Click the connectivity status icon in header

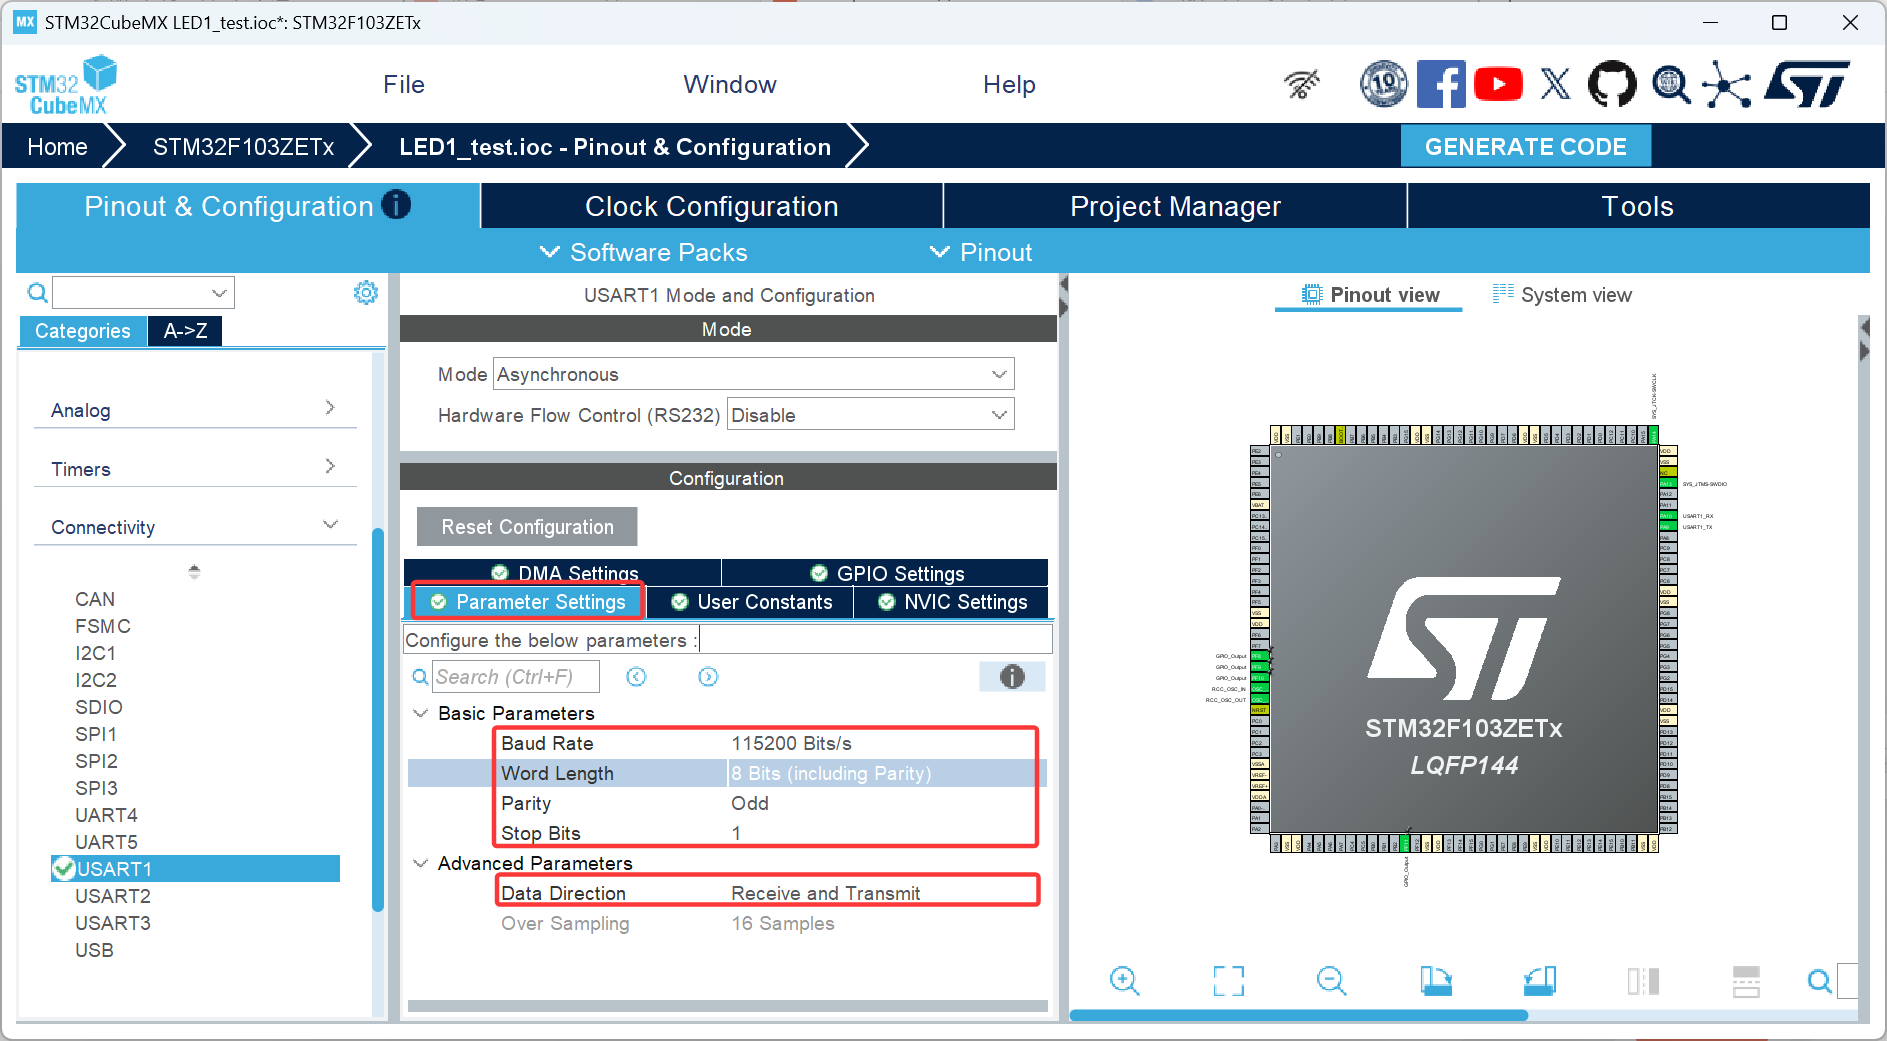(x=1302, y=85)
